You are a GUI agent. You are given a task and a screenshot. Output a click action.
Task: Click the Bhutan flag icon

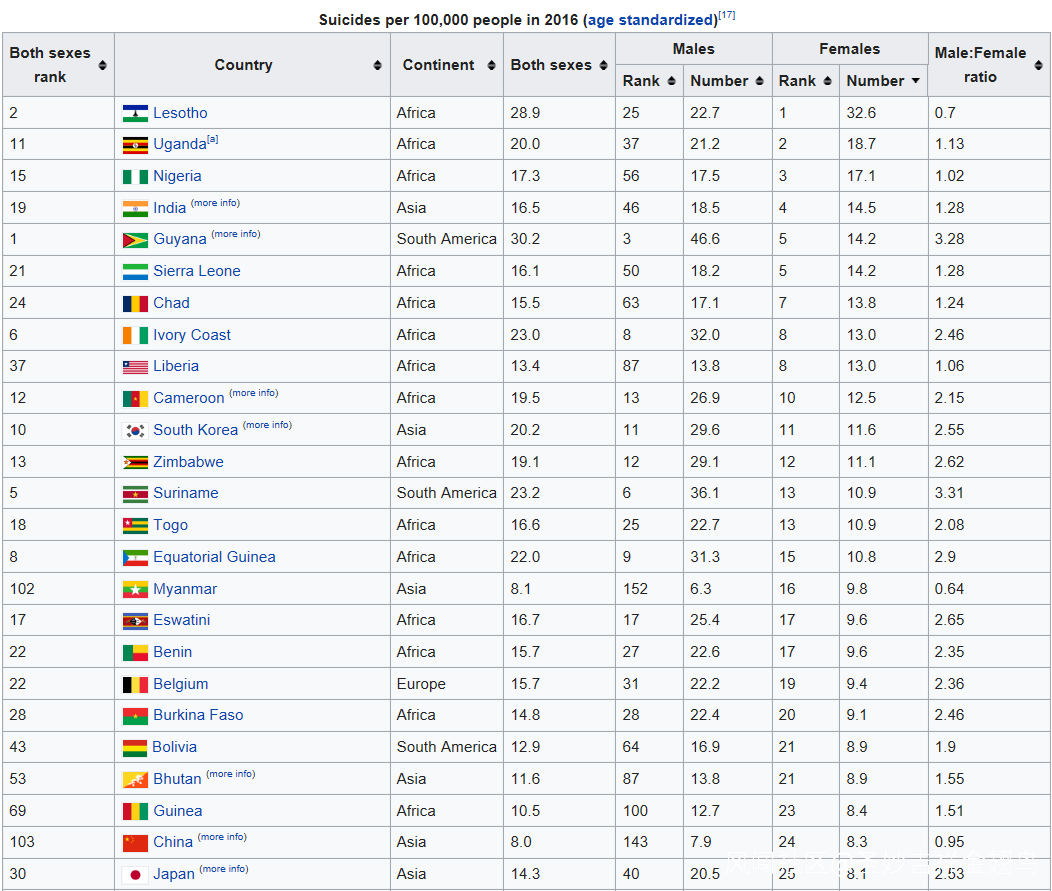(135, 779)
